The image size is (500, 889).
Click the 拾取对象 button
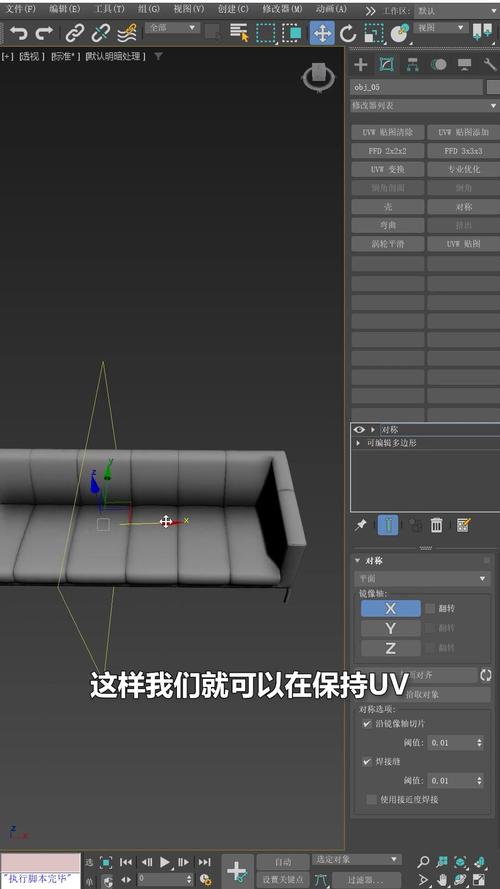422,694
